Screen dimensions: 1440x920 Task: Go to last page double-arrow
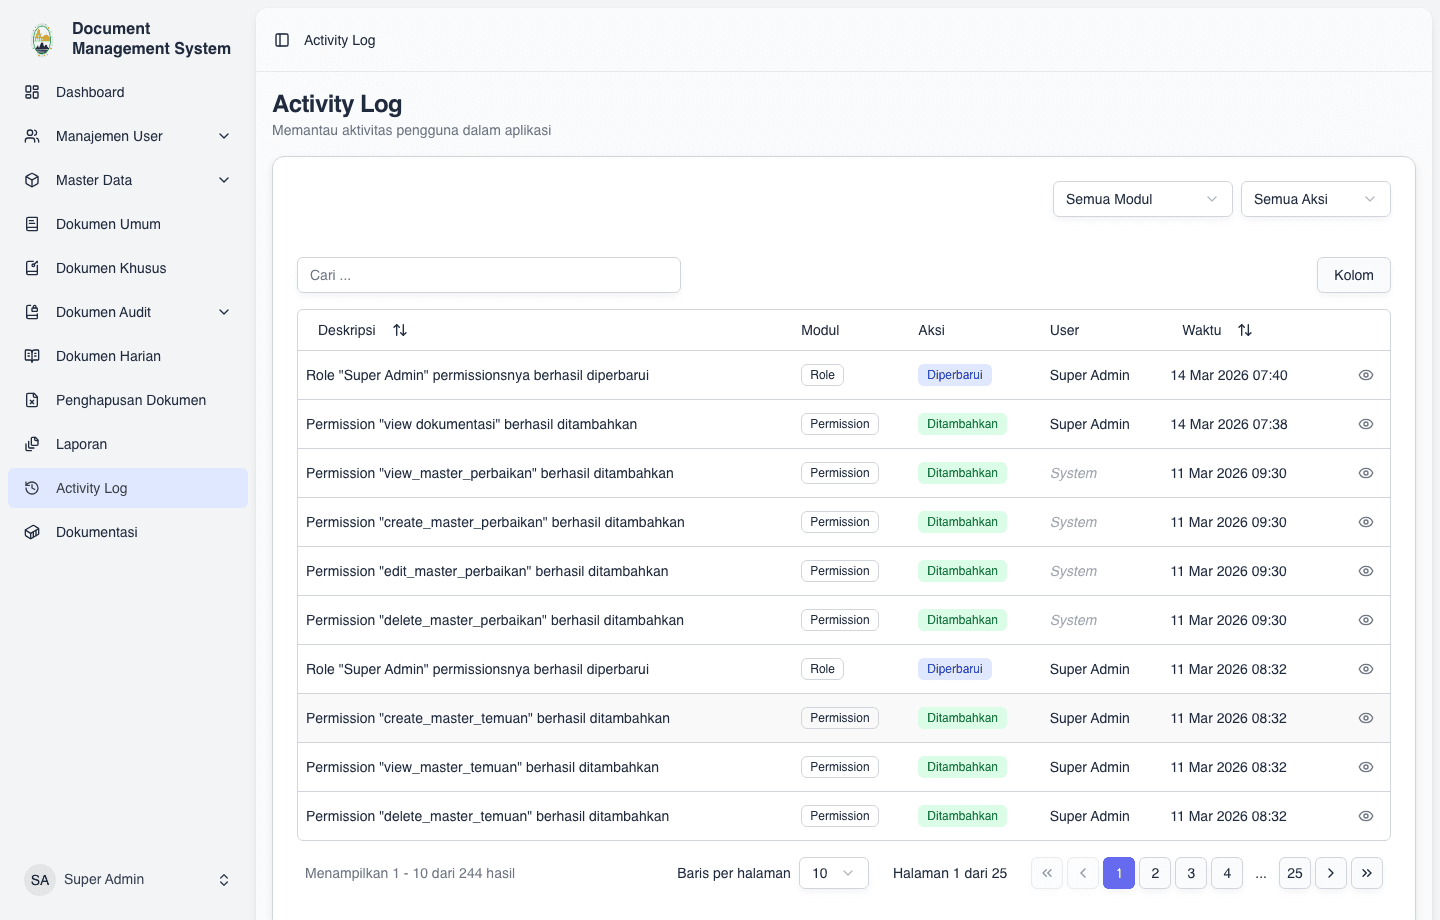pos(1367,873)
